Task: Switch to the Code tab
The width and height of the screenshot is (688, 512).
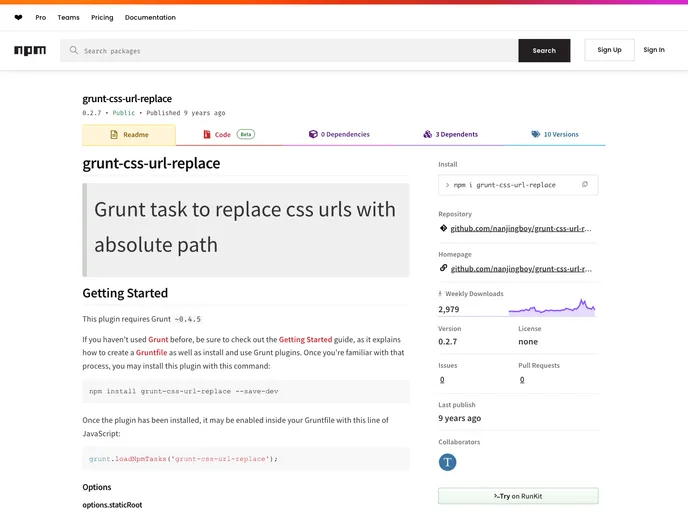Action: (229, 134)
